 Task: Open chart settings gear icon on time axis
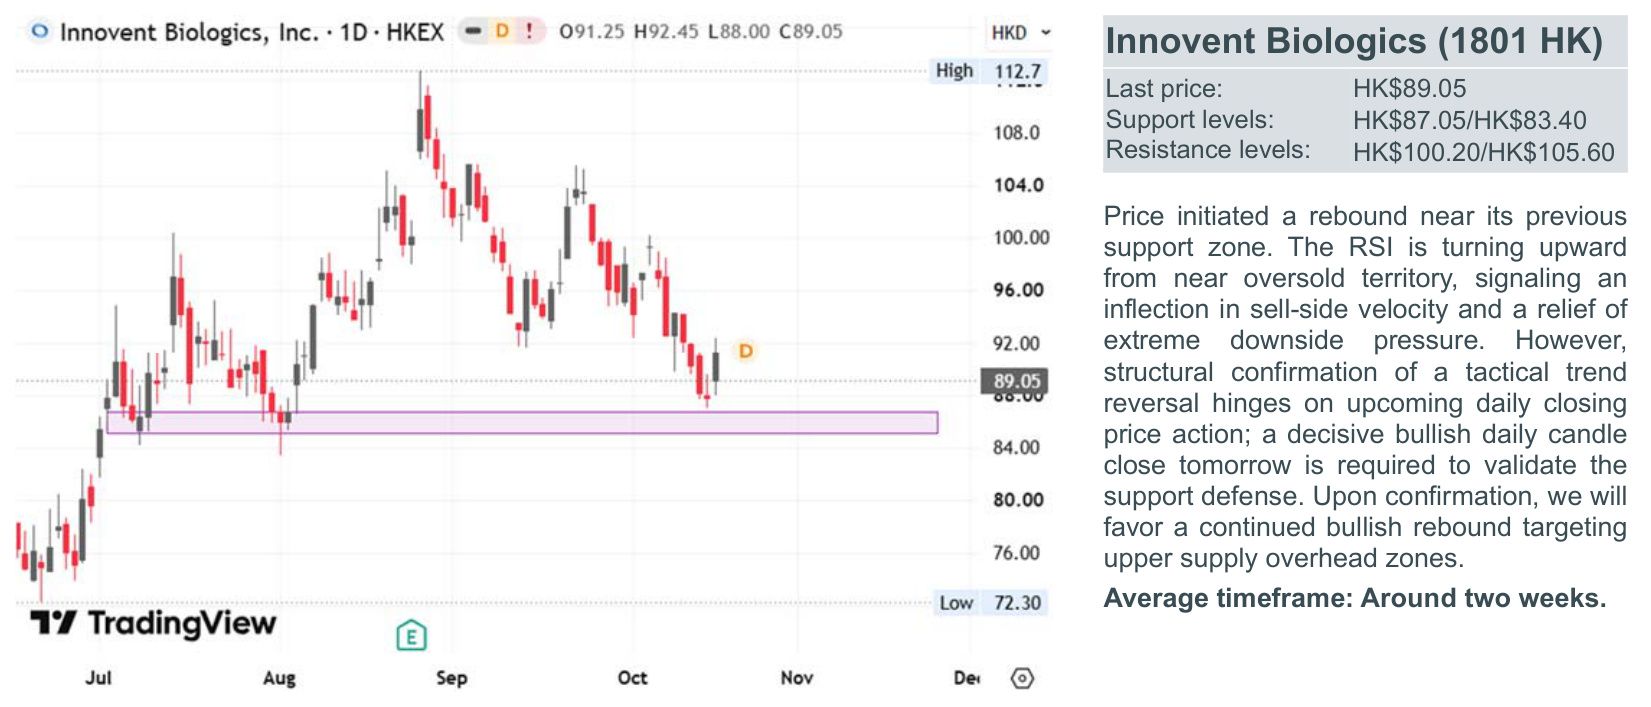pos(1022,678)
